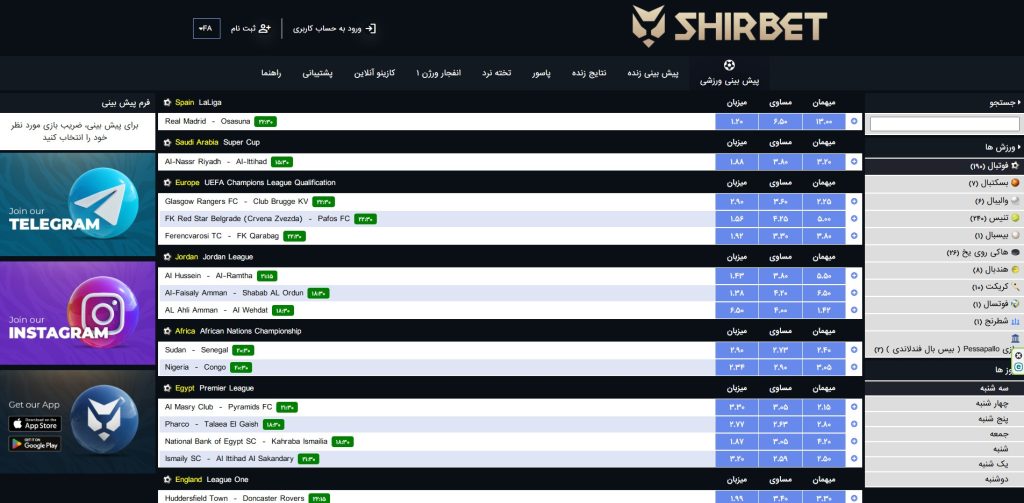Collapse the ورزش ها sports section header
Image resolution: width=1024 pixels, height=503 pixels.
pyautogui.click(x=944, y=147)
